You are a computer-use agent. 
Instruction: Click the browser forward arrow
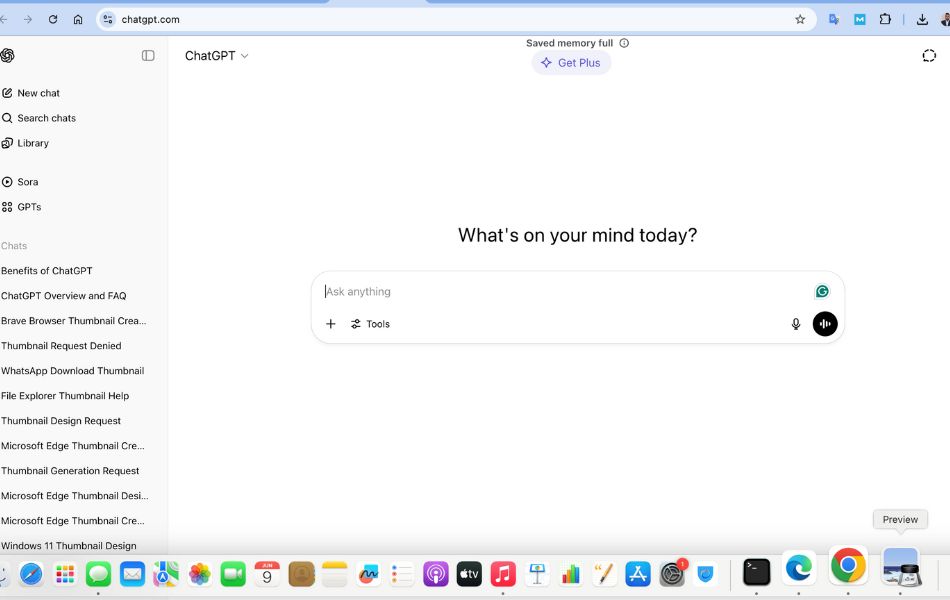[x=28, y=19]
